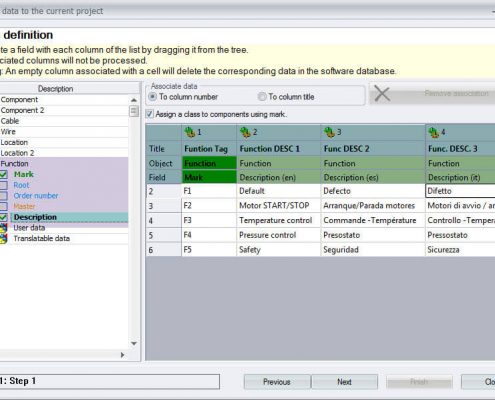Check the Order number field checkbox
Image resolution: width=495 pixels, height=400 pixels.
coord(3,196)
